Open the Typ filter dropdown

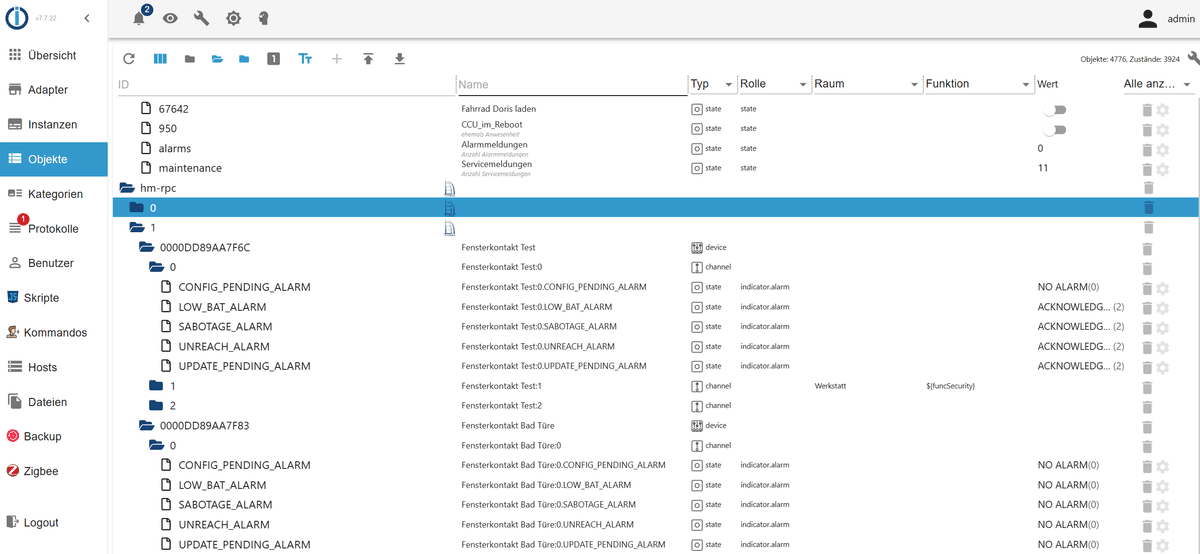712,84
